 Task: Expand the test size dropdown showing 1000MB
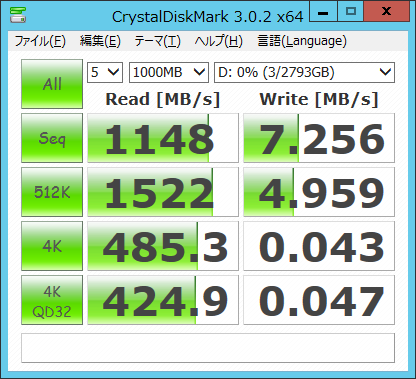point(169,72)
